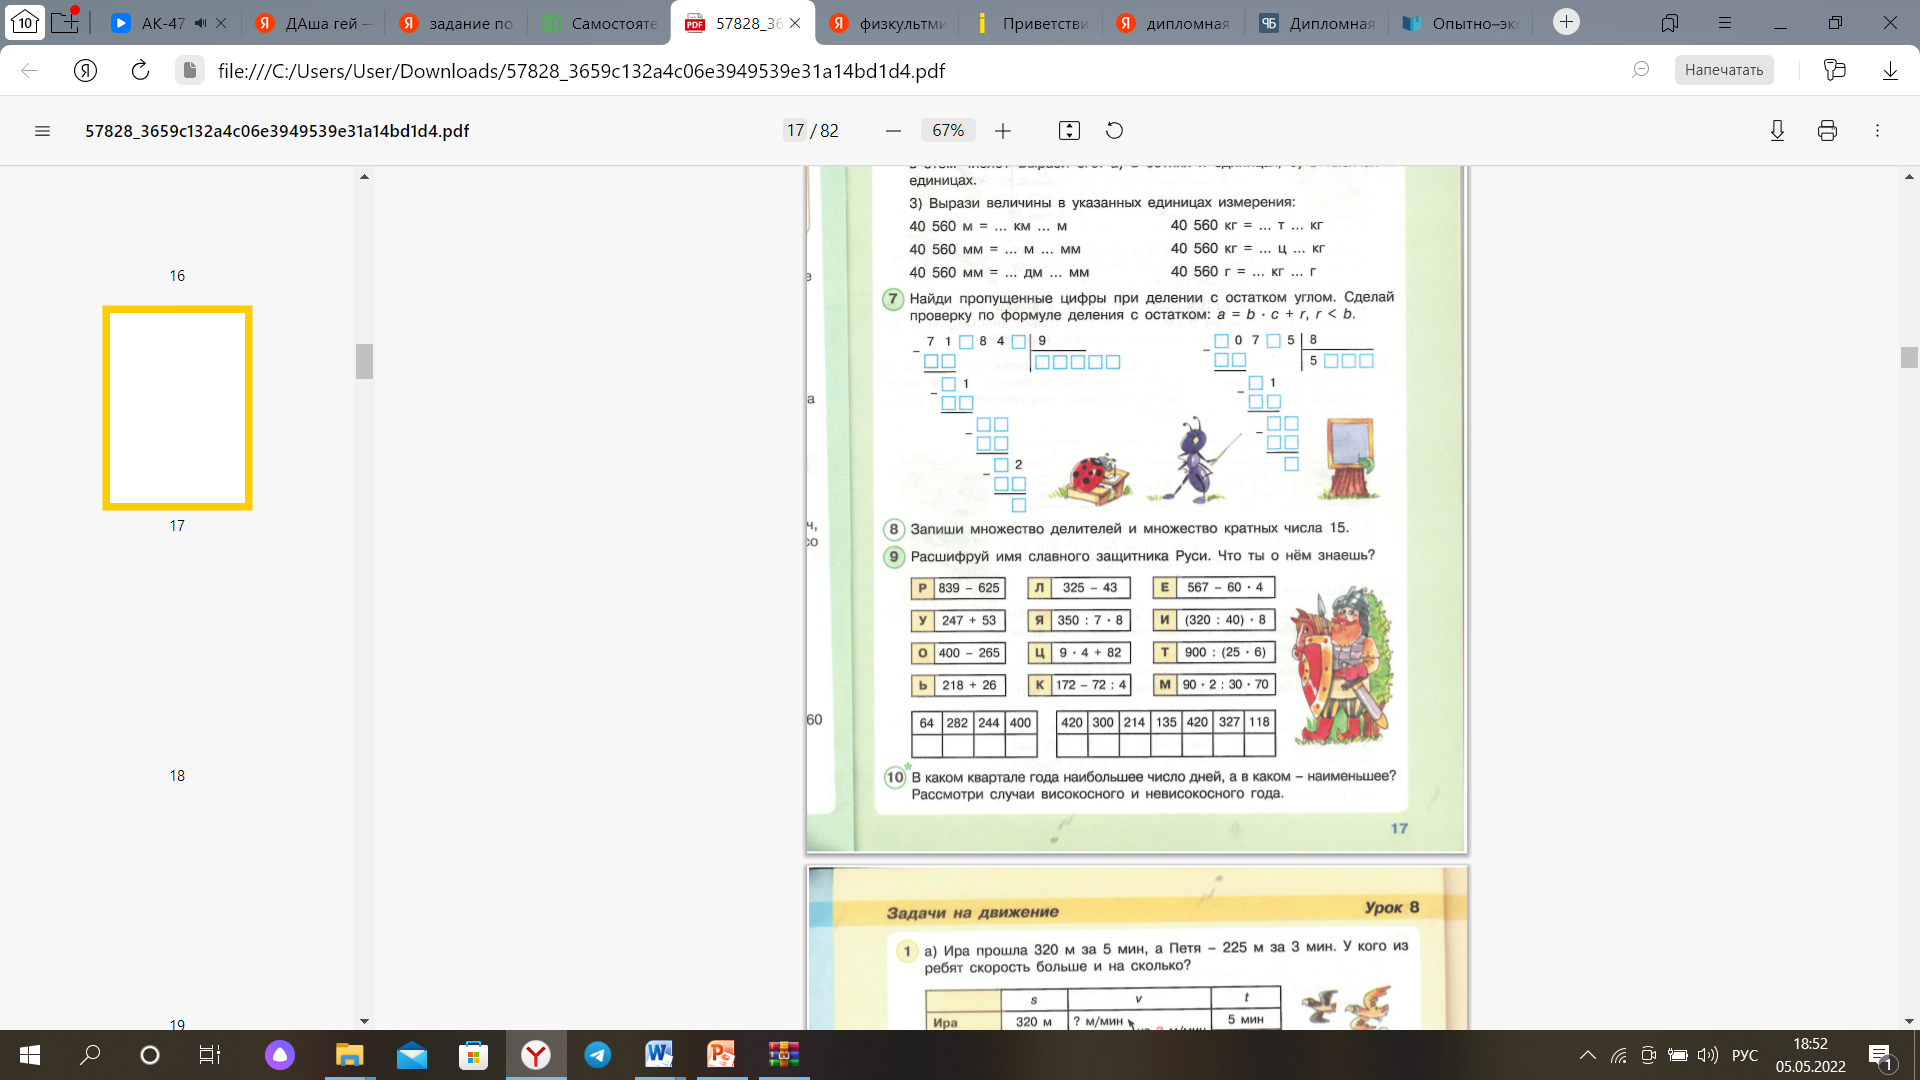Click the 67% zoom level field

click(x=948, y=131)
